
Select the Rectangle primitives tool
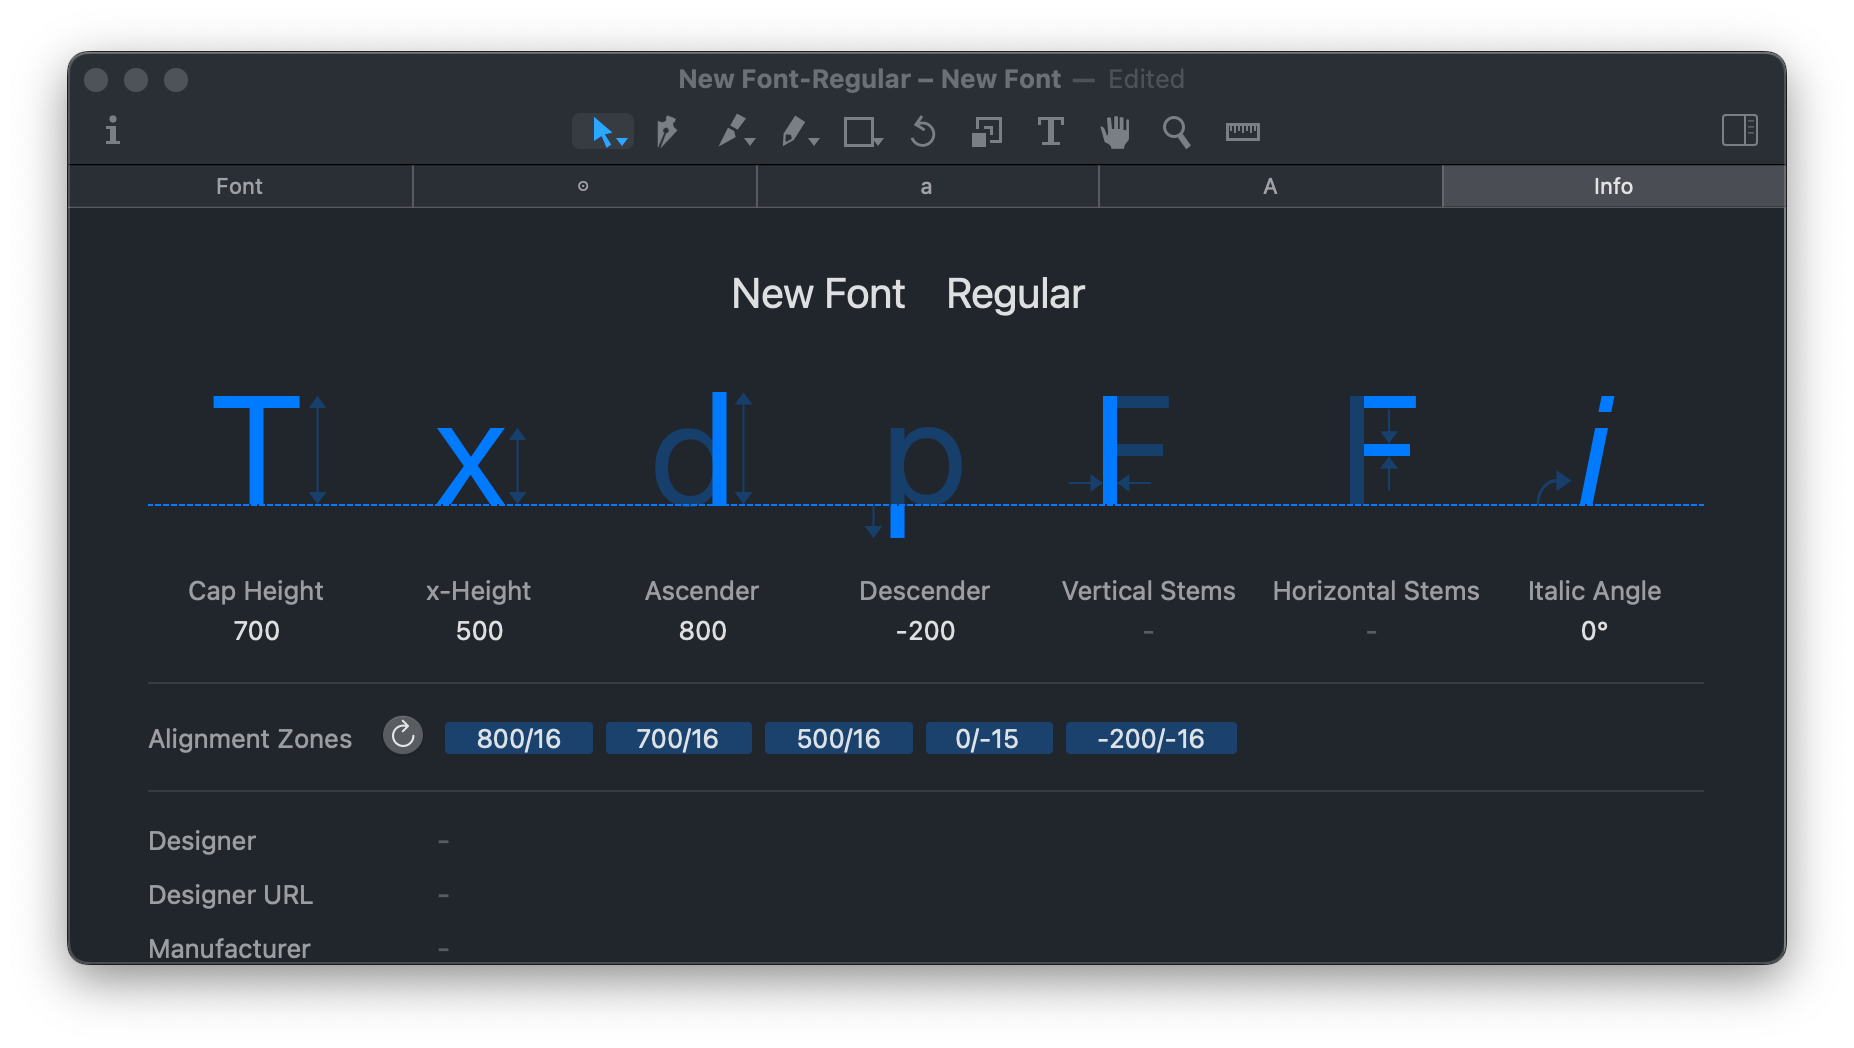pyautogui.click(x=862, y=131)
